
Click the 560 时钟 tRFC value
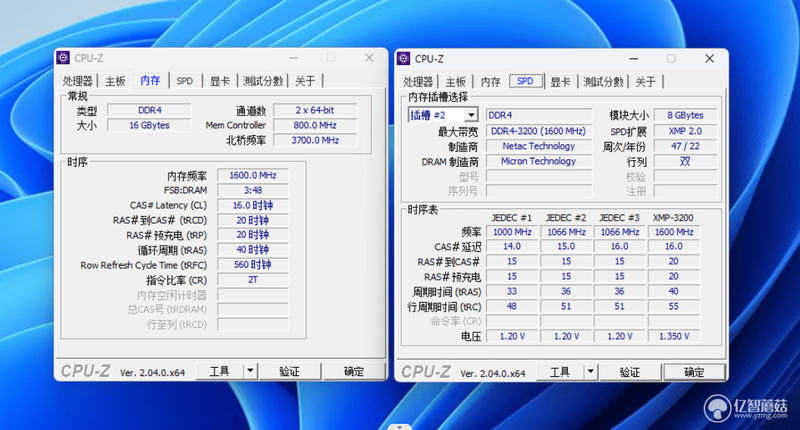point(253,265)
